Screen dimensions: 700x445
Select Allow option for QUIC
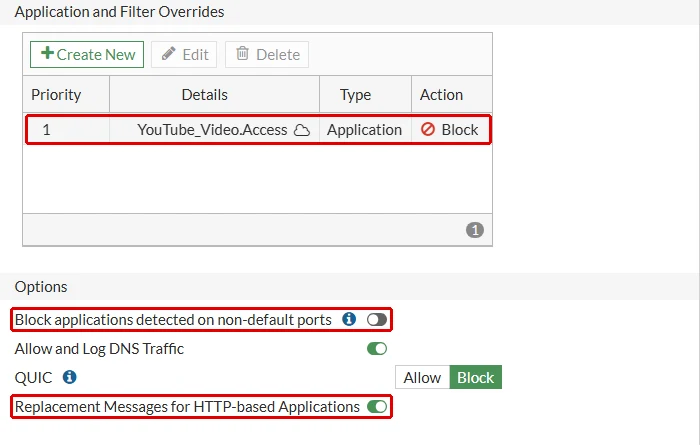[x=422, y=378]
